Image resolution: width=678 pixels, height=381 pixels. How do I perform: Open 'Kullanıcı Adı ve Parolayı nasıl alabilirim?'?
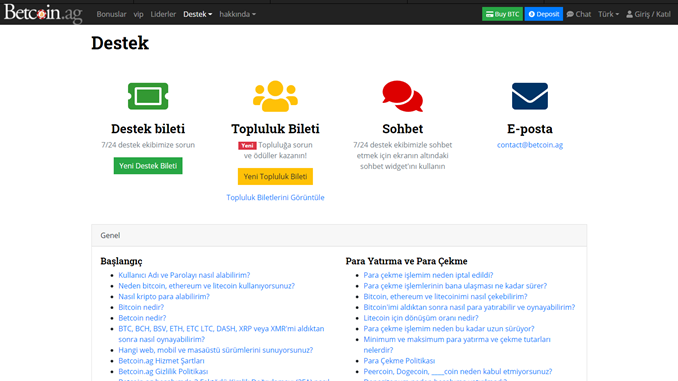184,275
